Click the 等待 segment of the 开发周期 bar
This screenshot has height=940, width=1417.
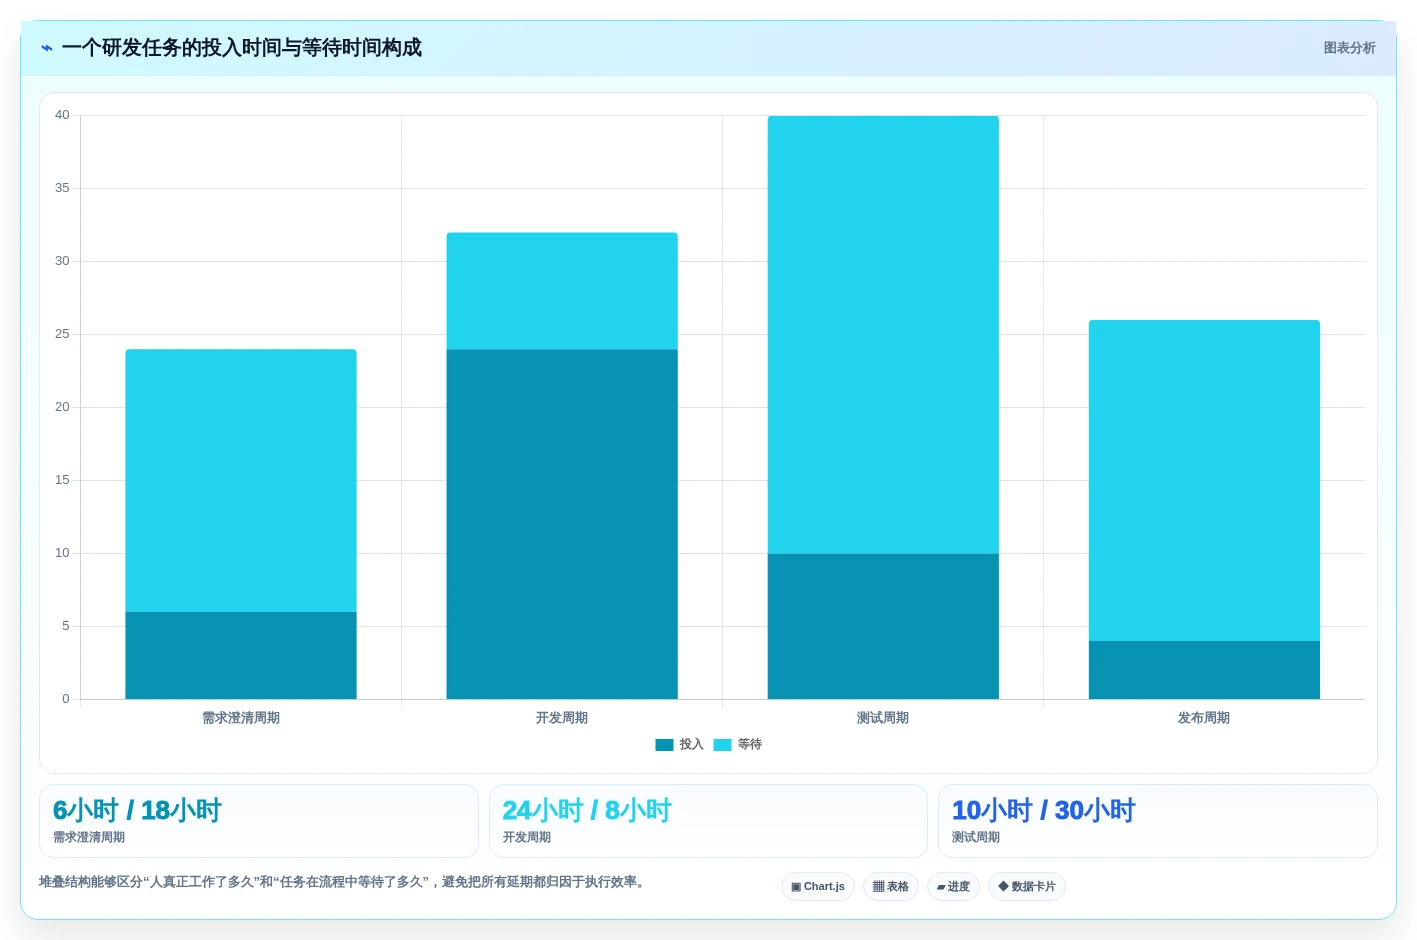click(x=562, y=291)
